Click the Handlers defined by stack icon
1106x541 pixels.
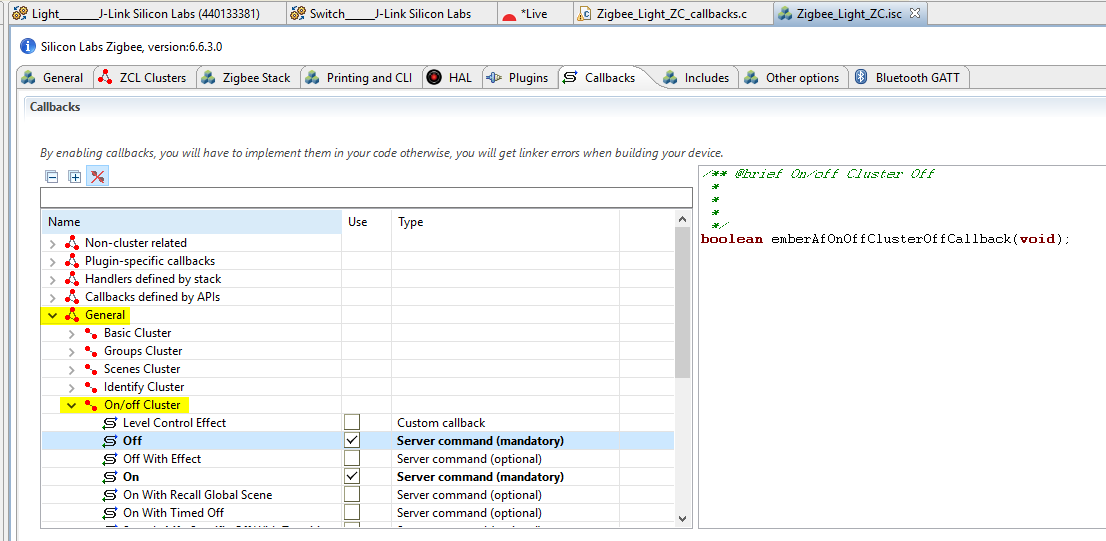[71, 279]
